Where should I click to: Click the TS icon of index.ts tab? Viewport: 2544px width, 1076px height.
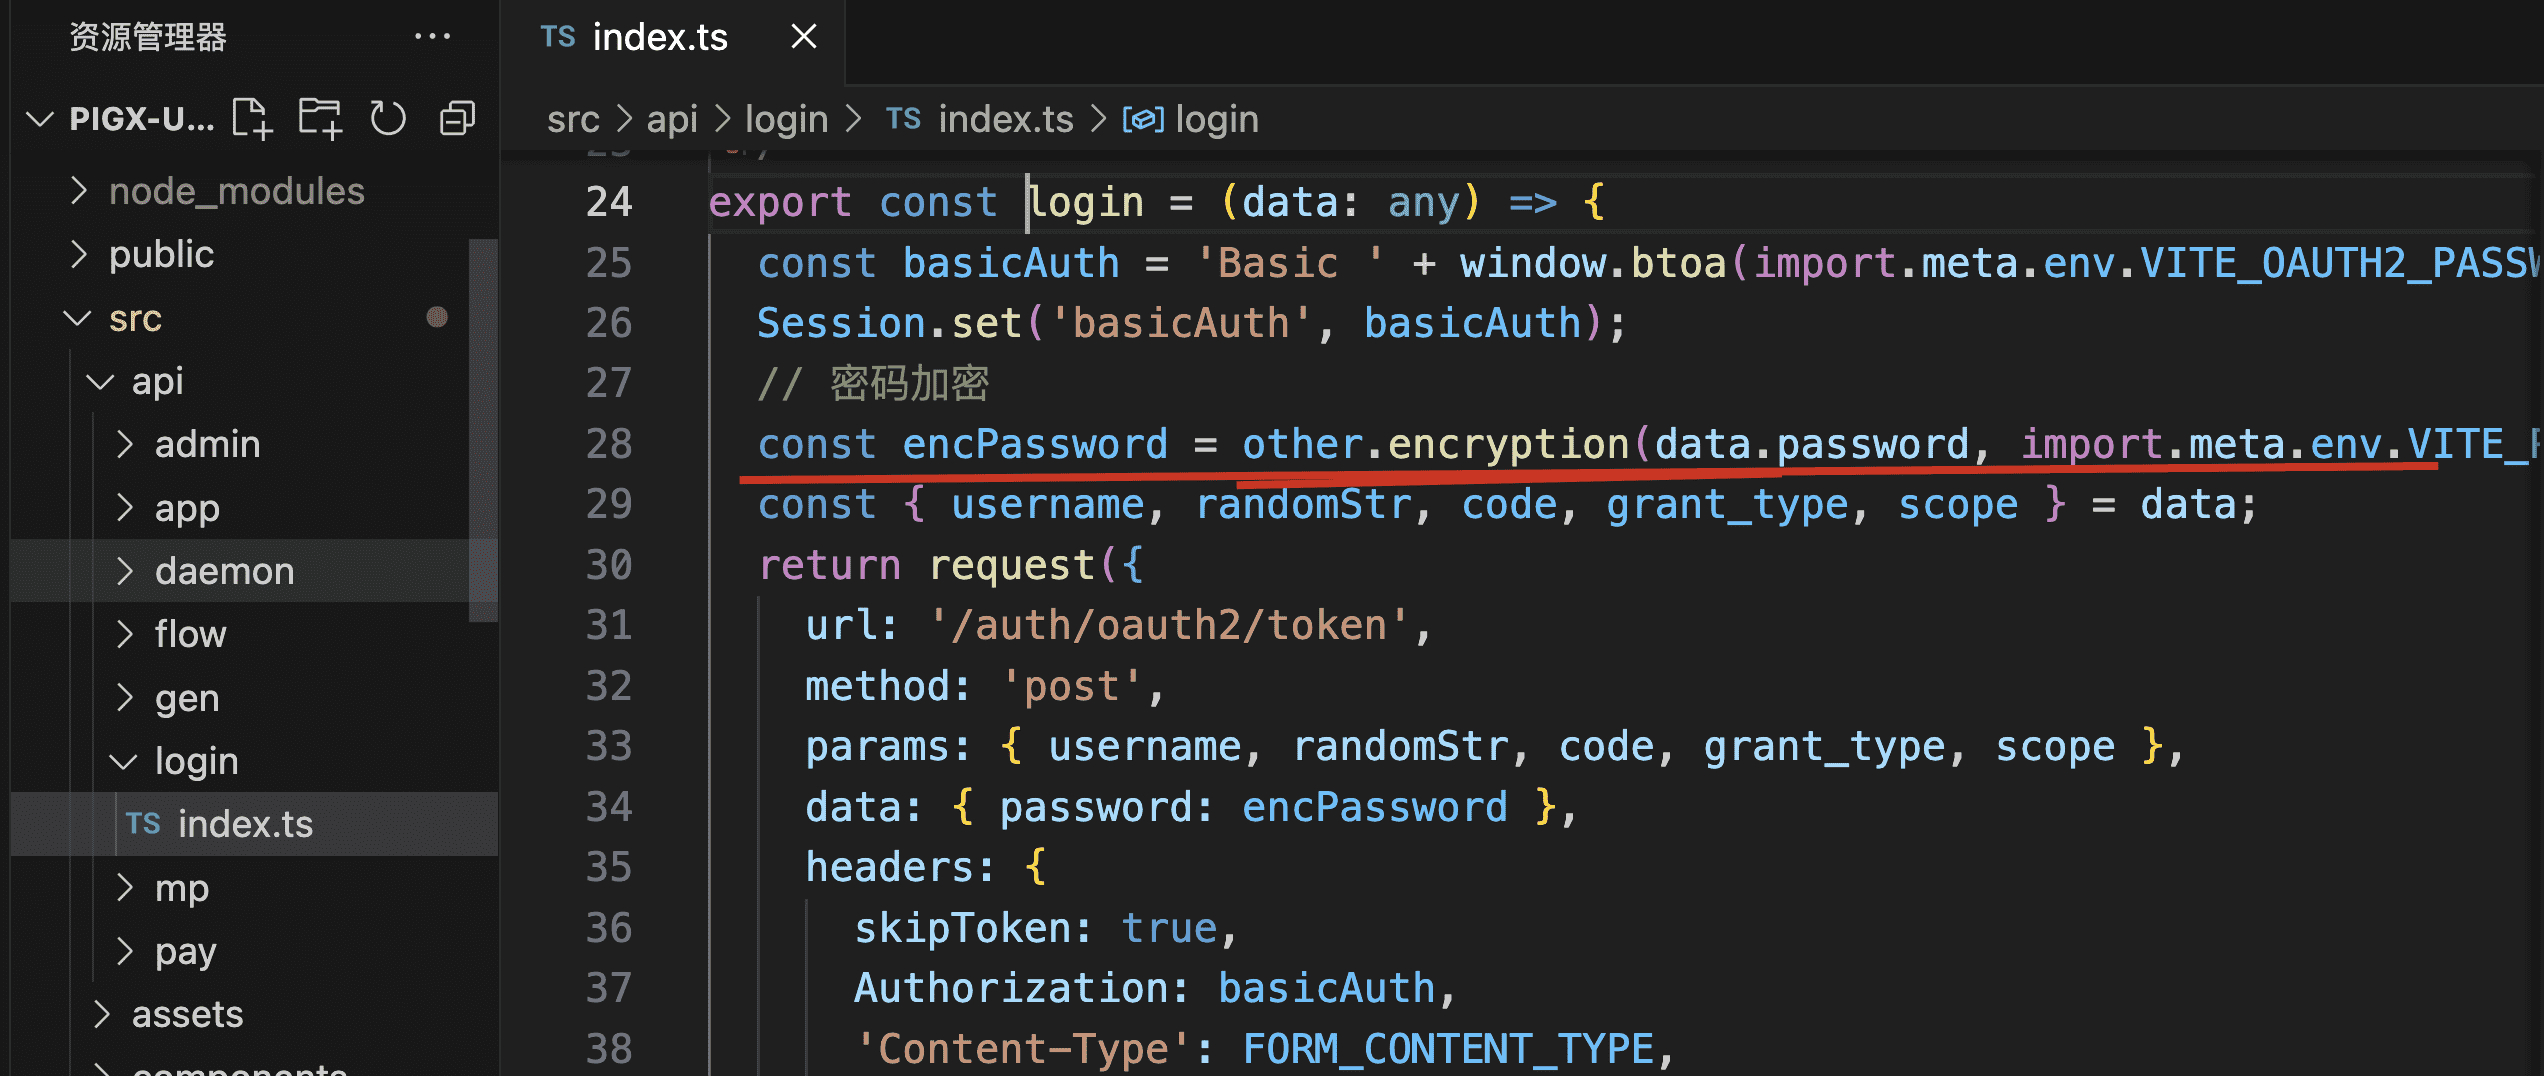(557, 37)
